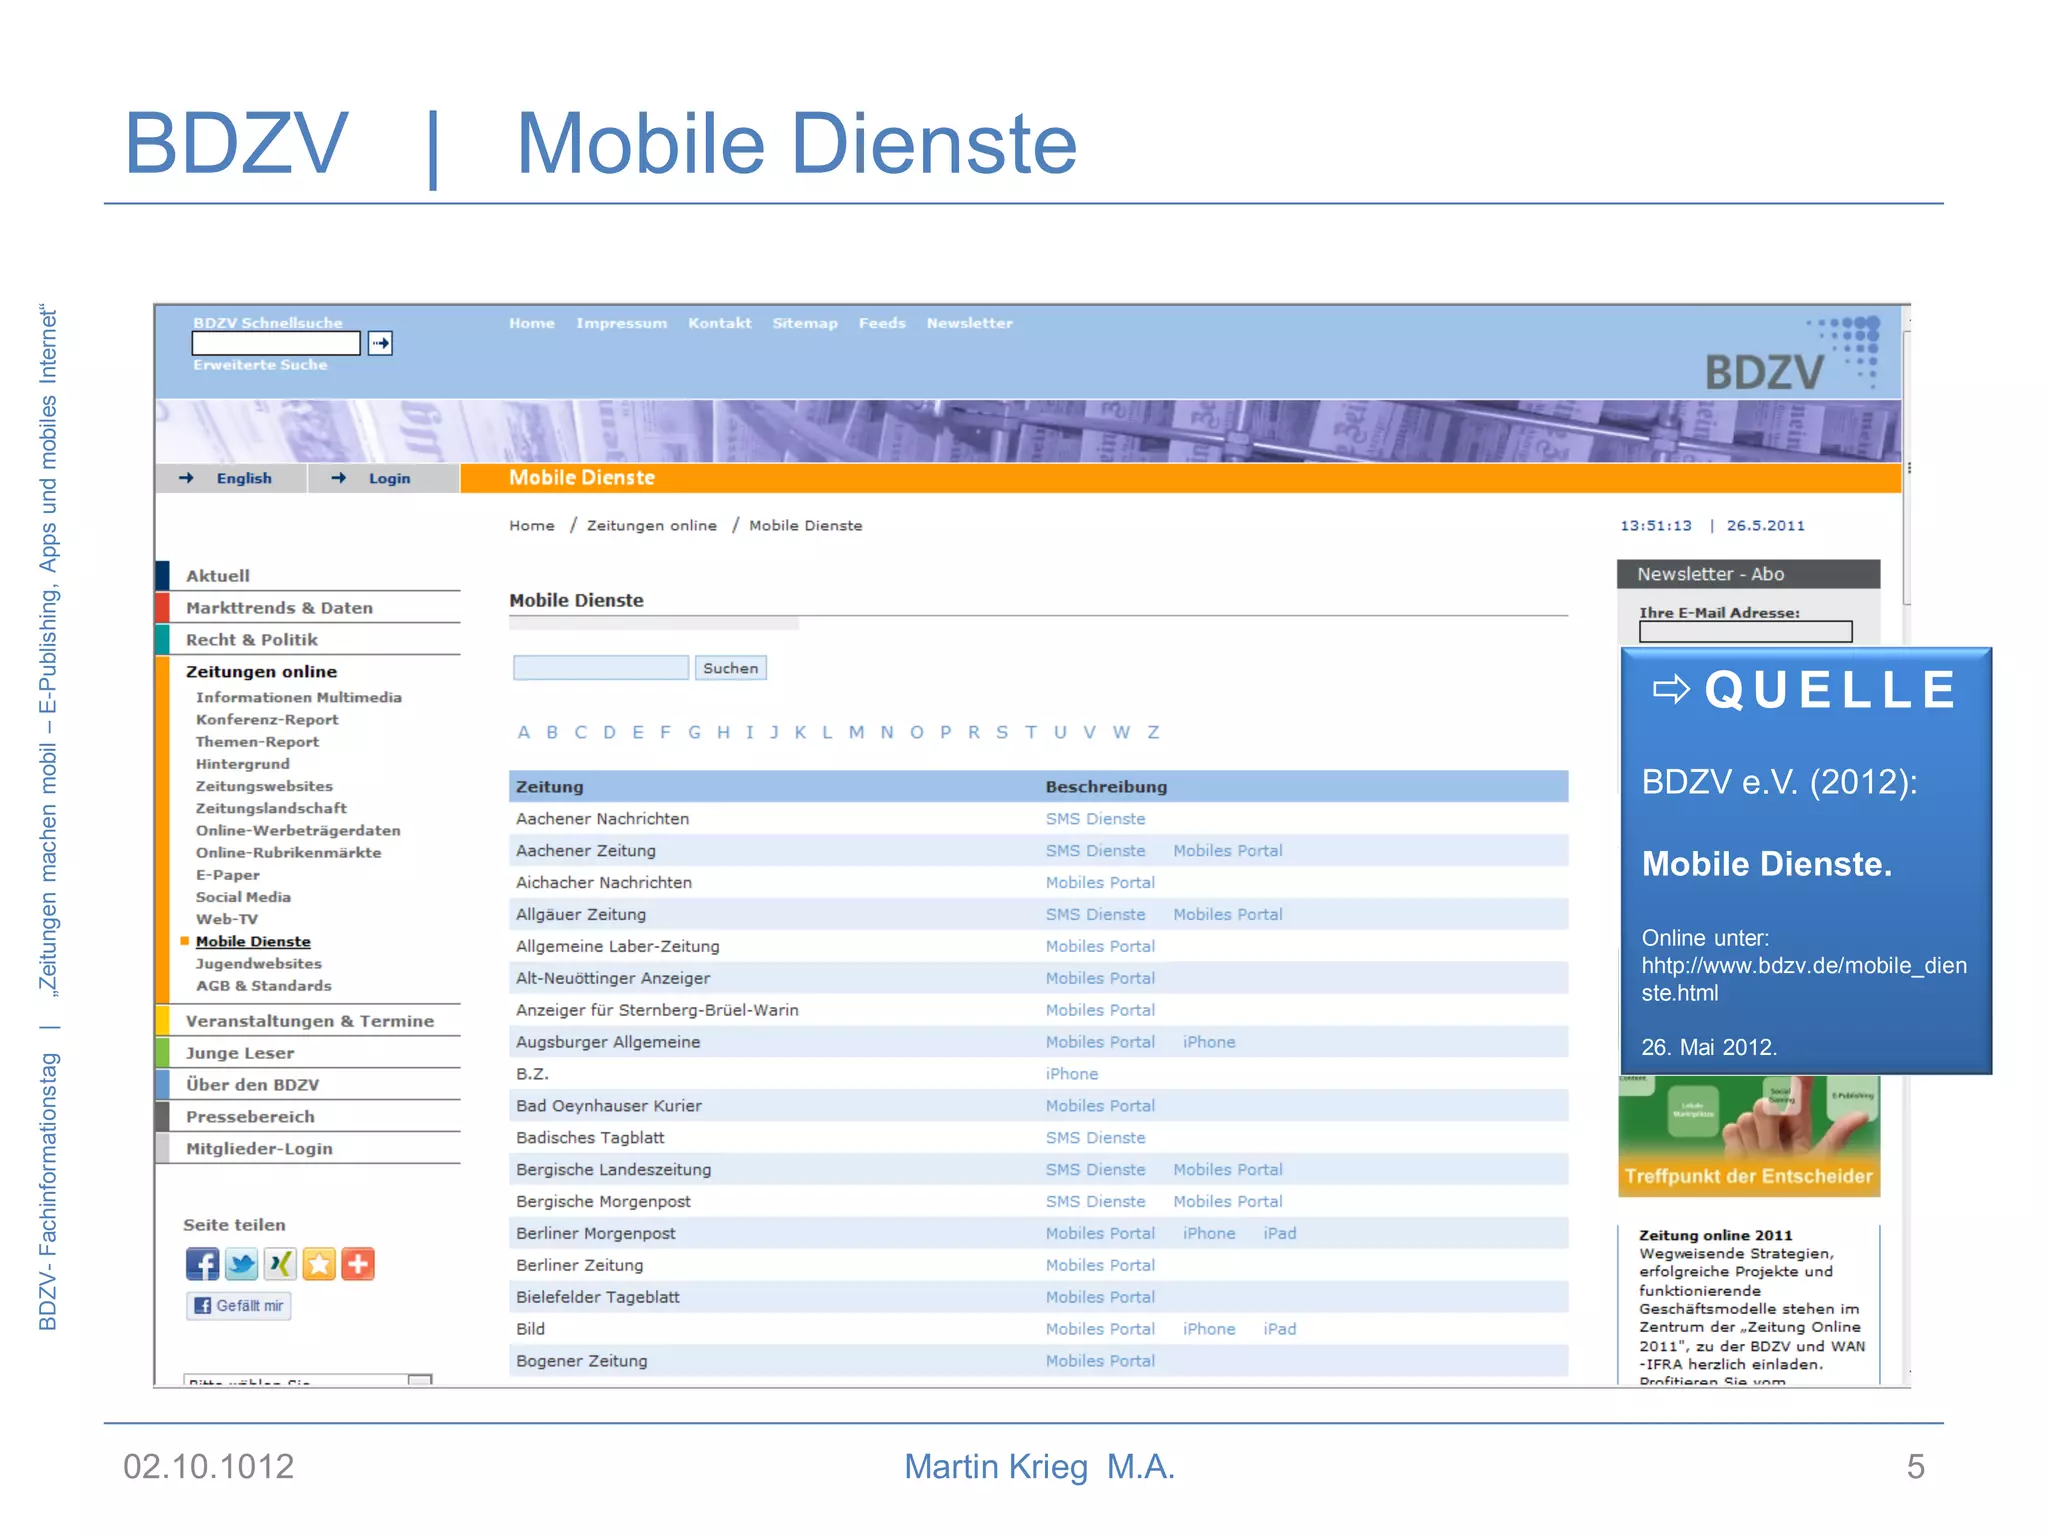Open the Login link
Viewport: 2048px width, 1536px height.
(x=389, y=478)
